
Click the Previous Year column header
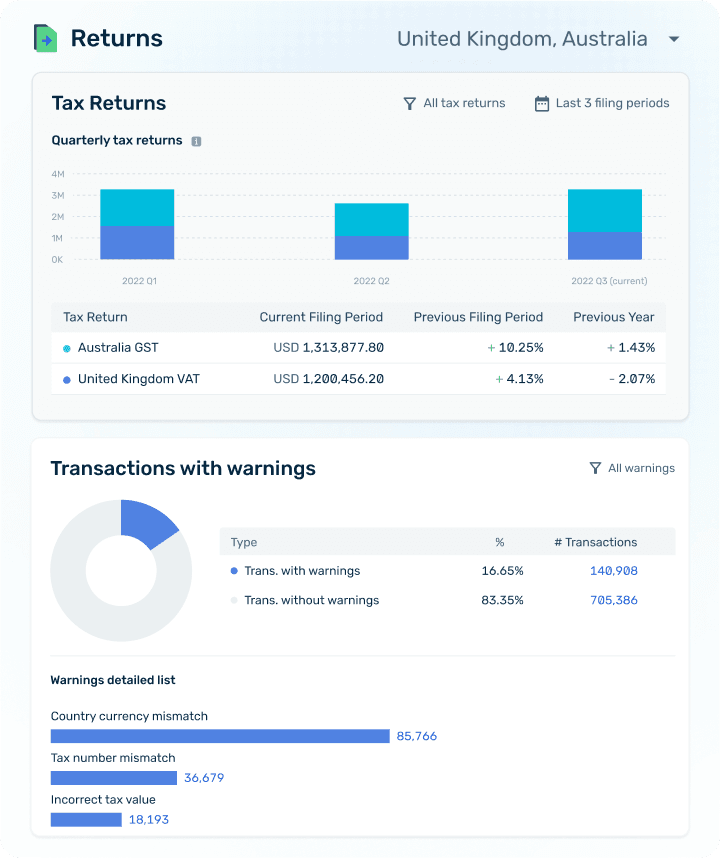coord(613,317)
